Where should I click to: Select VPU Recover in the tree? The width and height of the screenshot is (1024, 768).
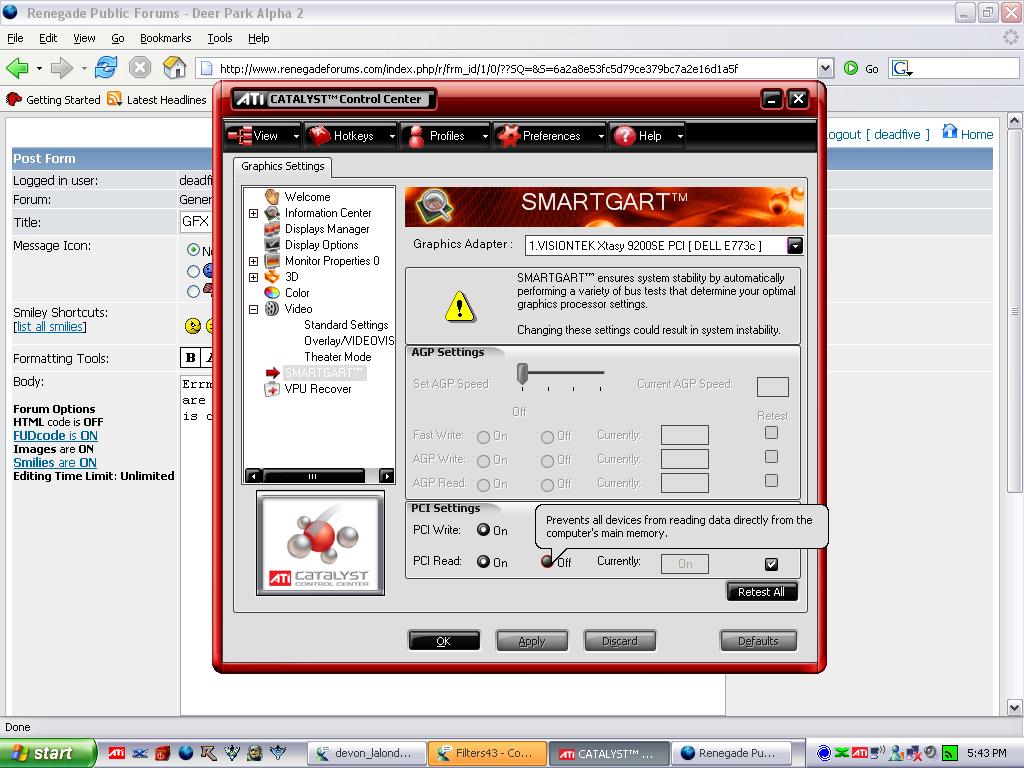coord(317,389)
